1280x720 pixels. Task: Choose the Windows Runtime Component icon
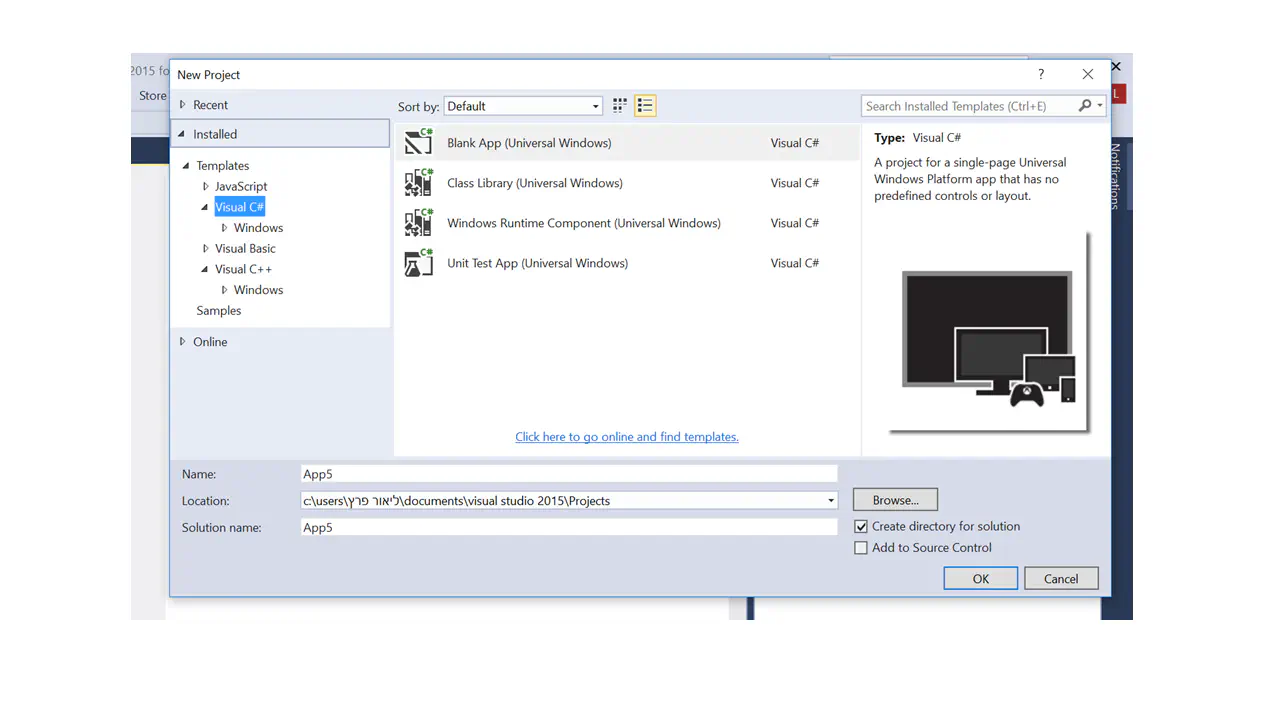click(418, 223)
